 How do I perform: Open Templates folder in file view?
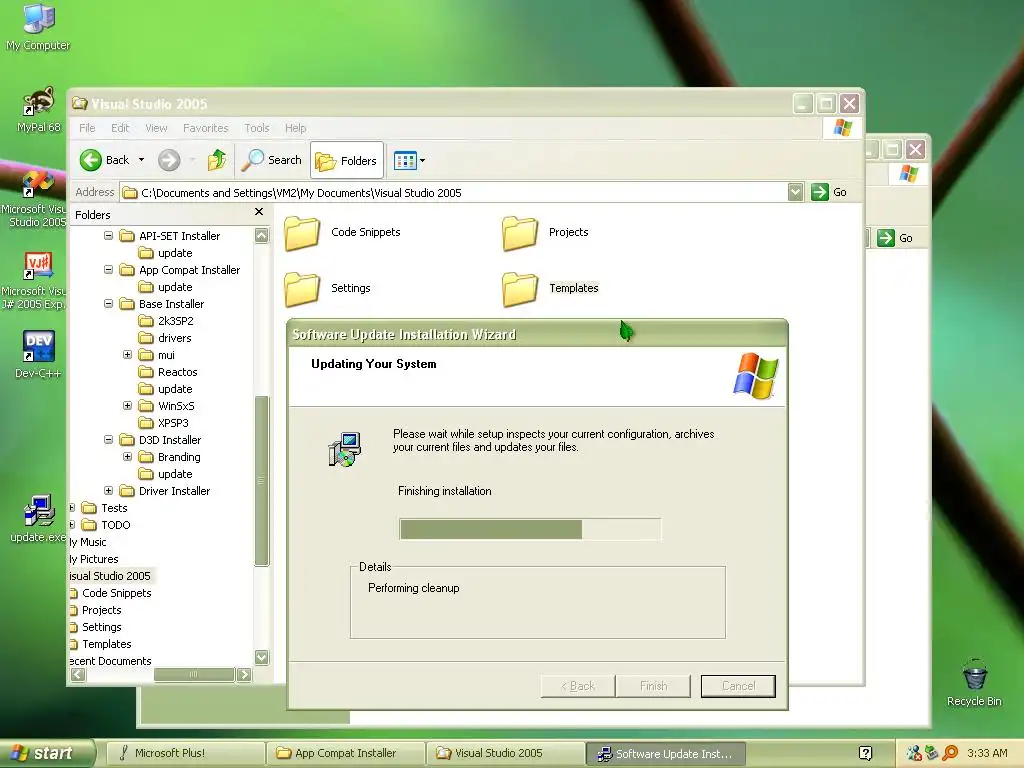551,288
